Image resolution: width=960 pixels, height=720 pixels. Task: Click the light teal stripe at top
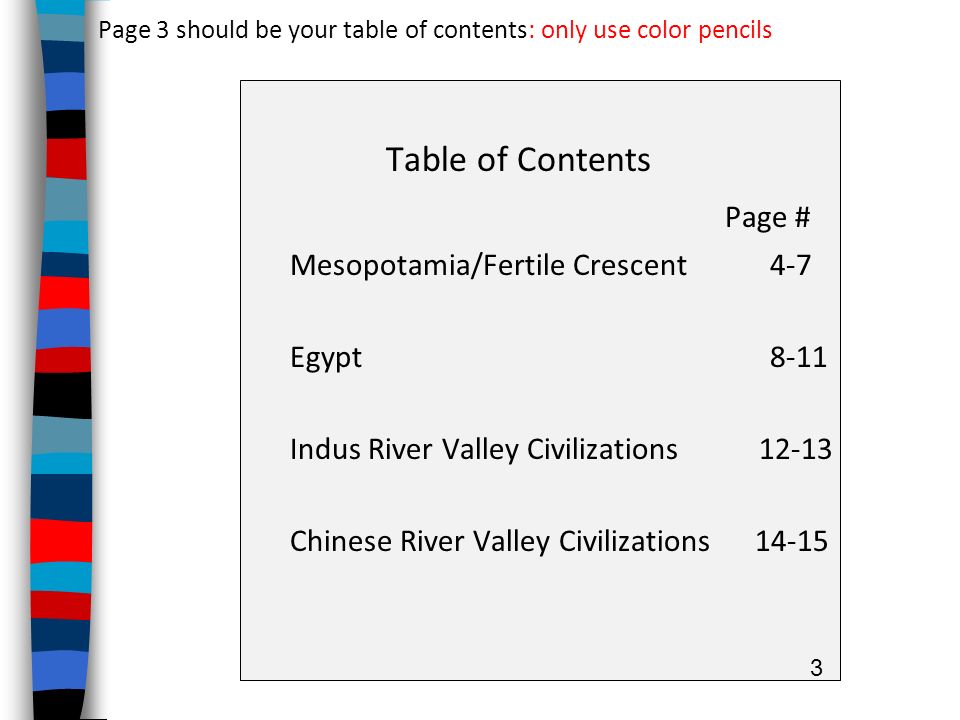(x=61, y=28)
